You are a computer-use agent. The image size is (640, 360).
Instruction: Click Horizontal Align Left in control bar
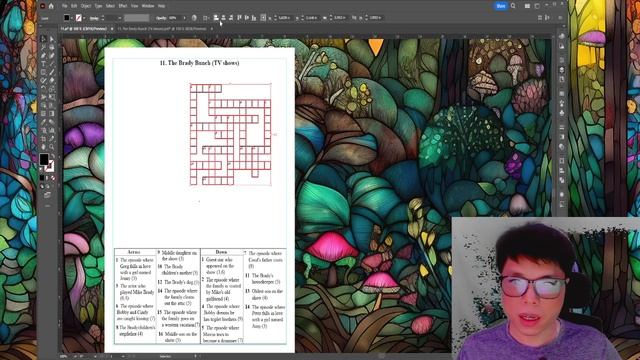(x=216, y=18)
